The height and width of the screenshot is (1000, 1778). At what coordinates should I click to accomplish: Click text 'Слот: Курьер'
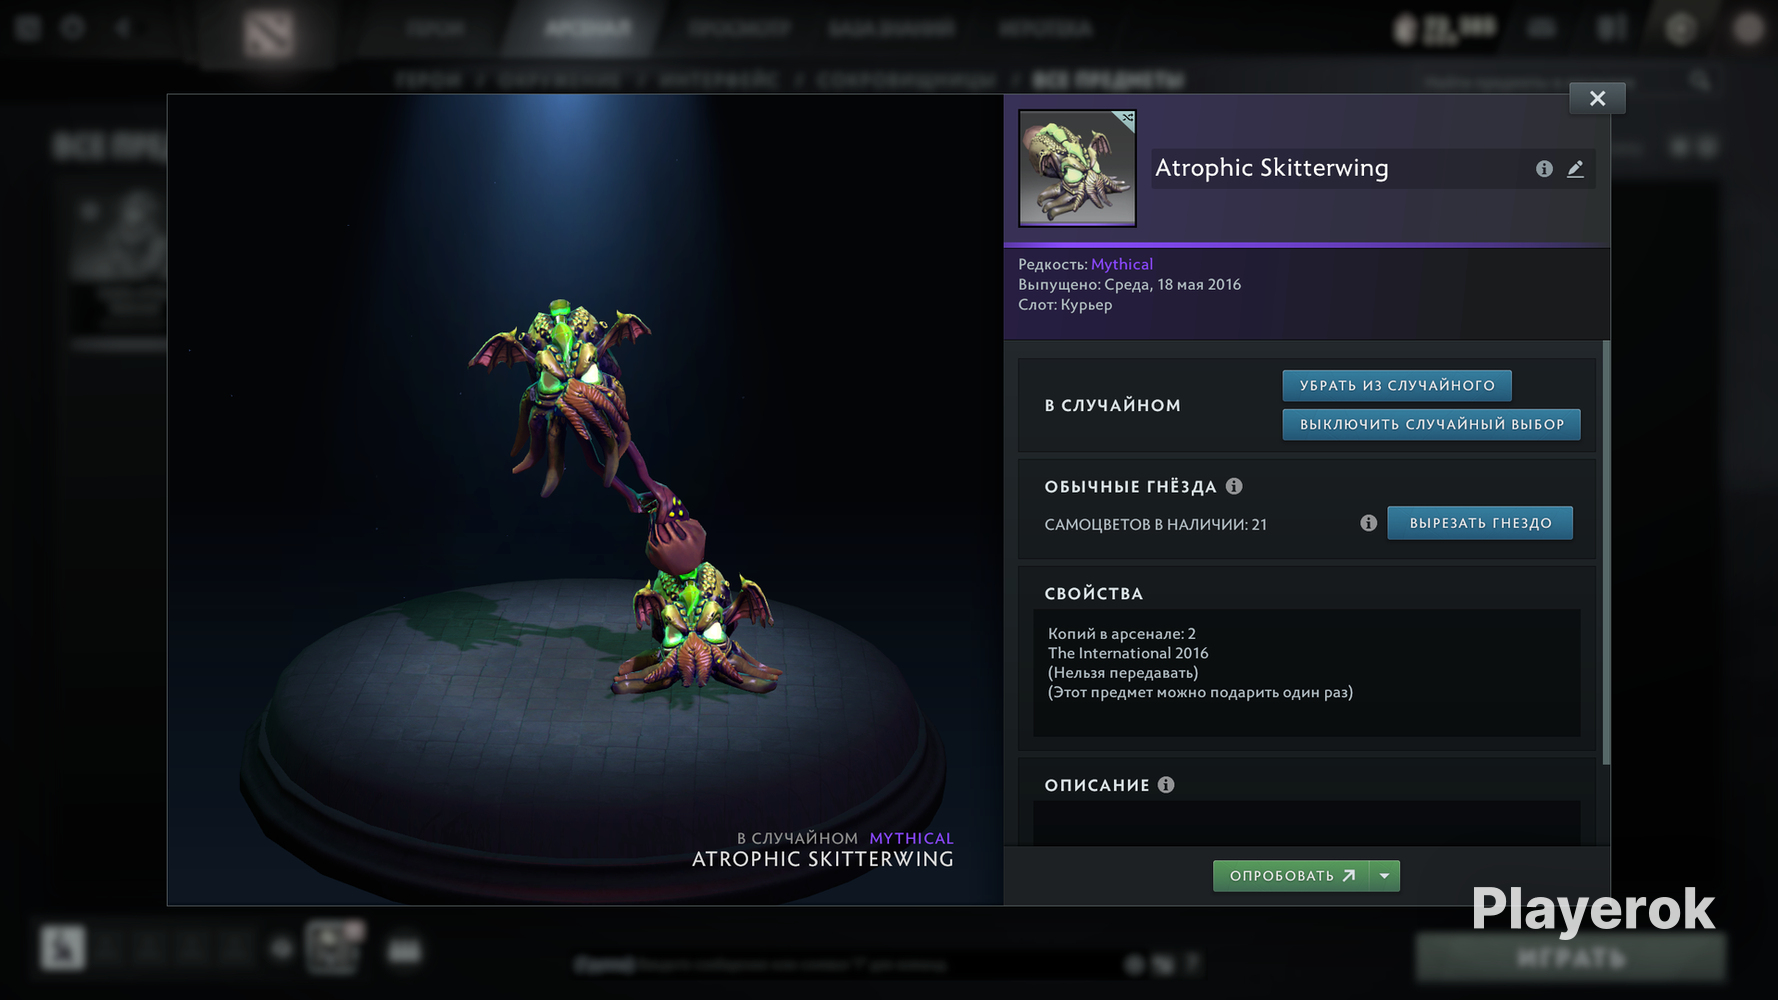[1065, 304]
